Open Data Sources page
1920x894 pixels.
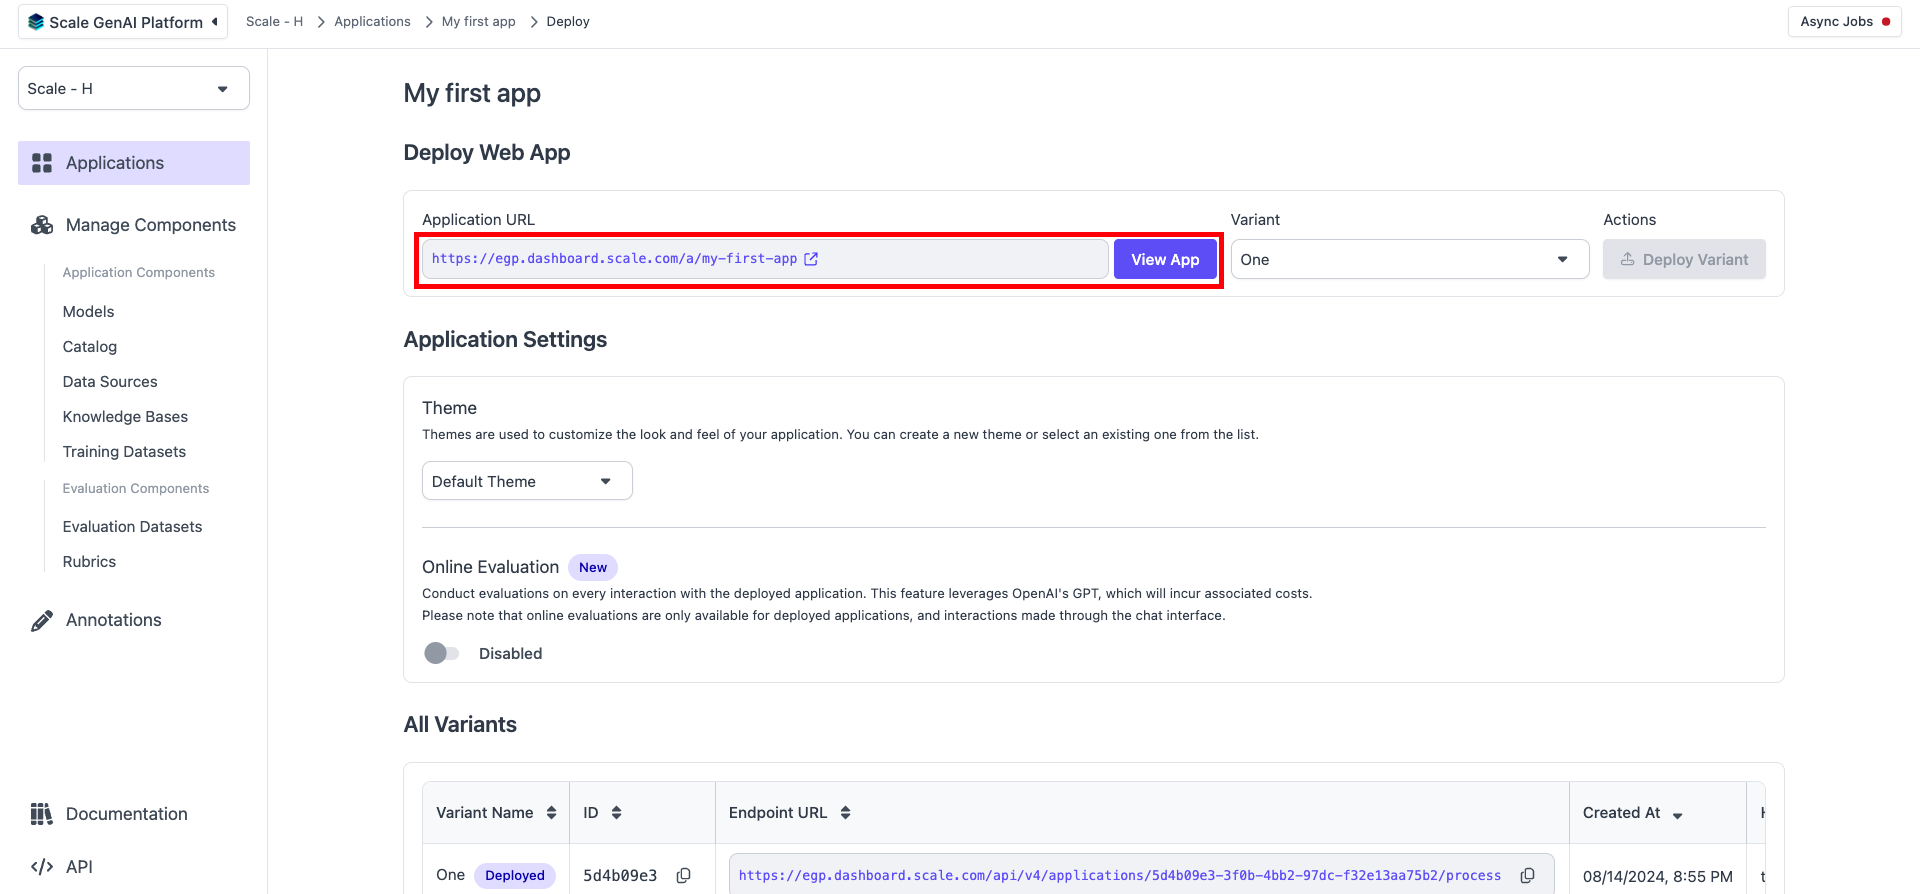pyautogui.click(x=110, y=382)
